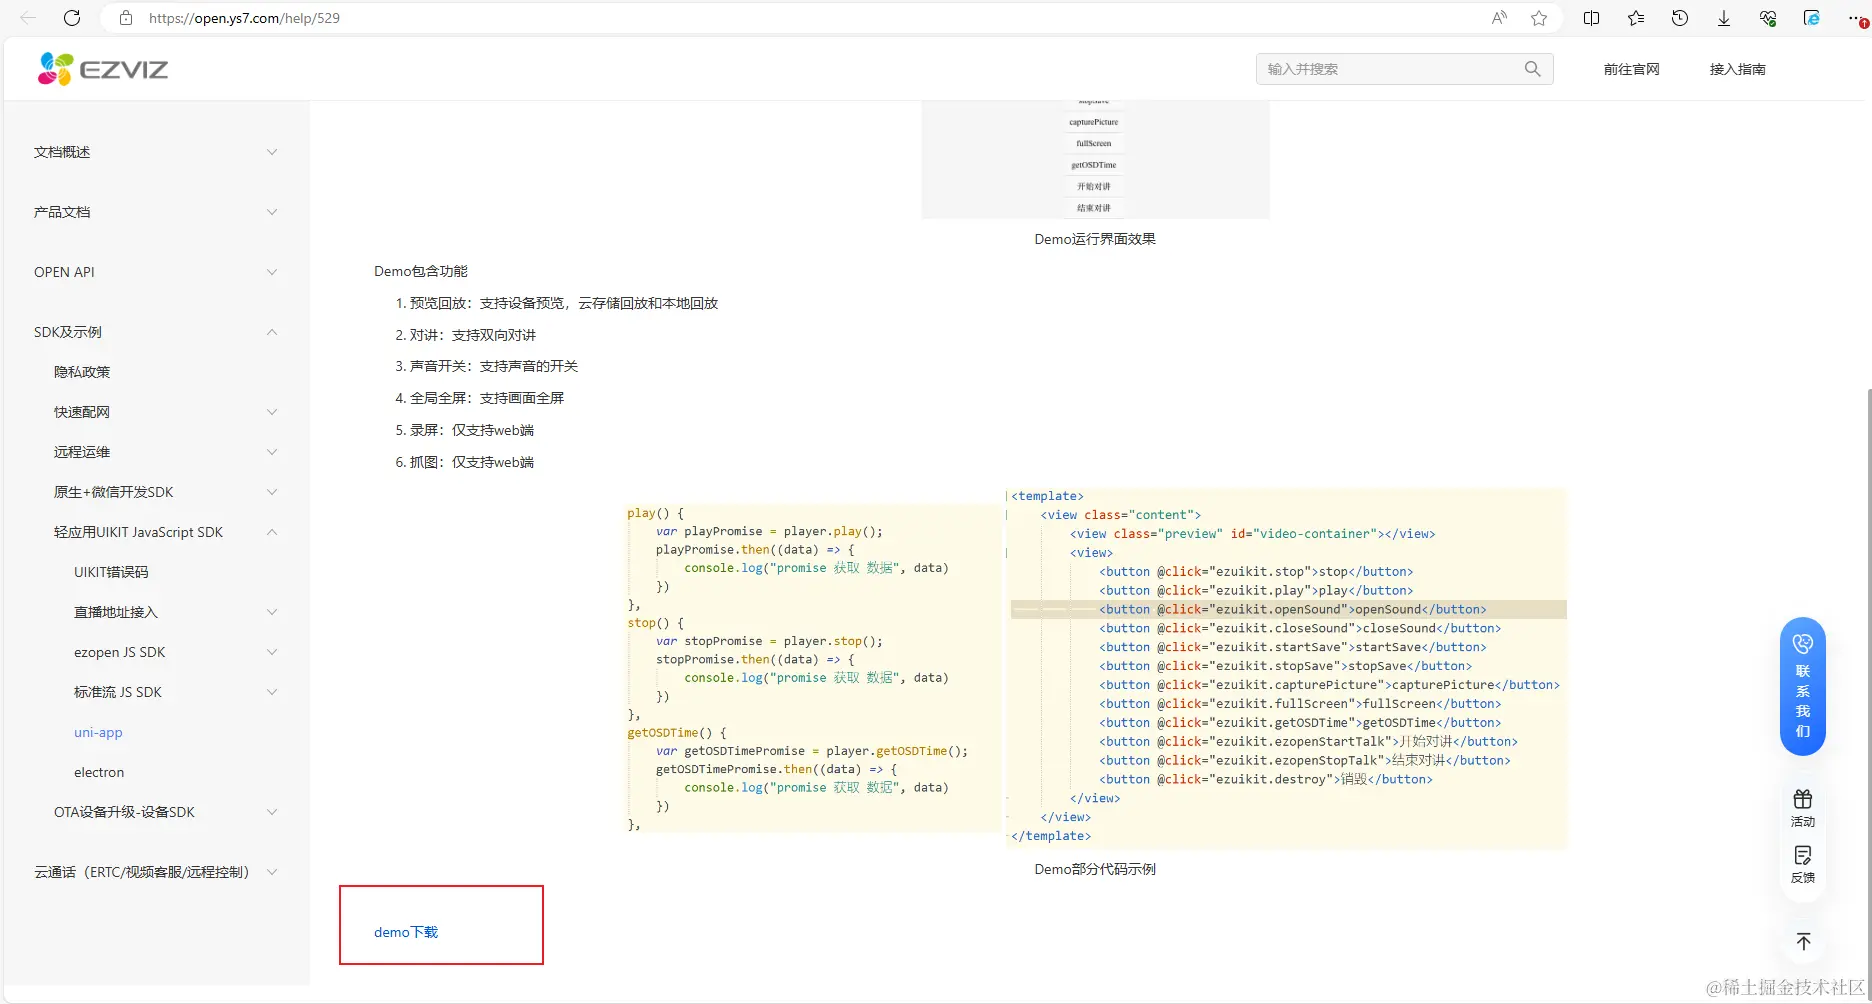Click the browser back arrow
Screen dimensions: 1872x1004
pos(28,18)
